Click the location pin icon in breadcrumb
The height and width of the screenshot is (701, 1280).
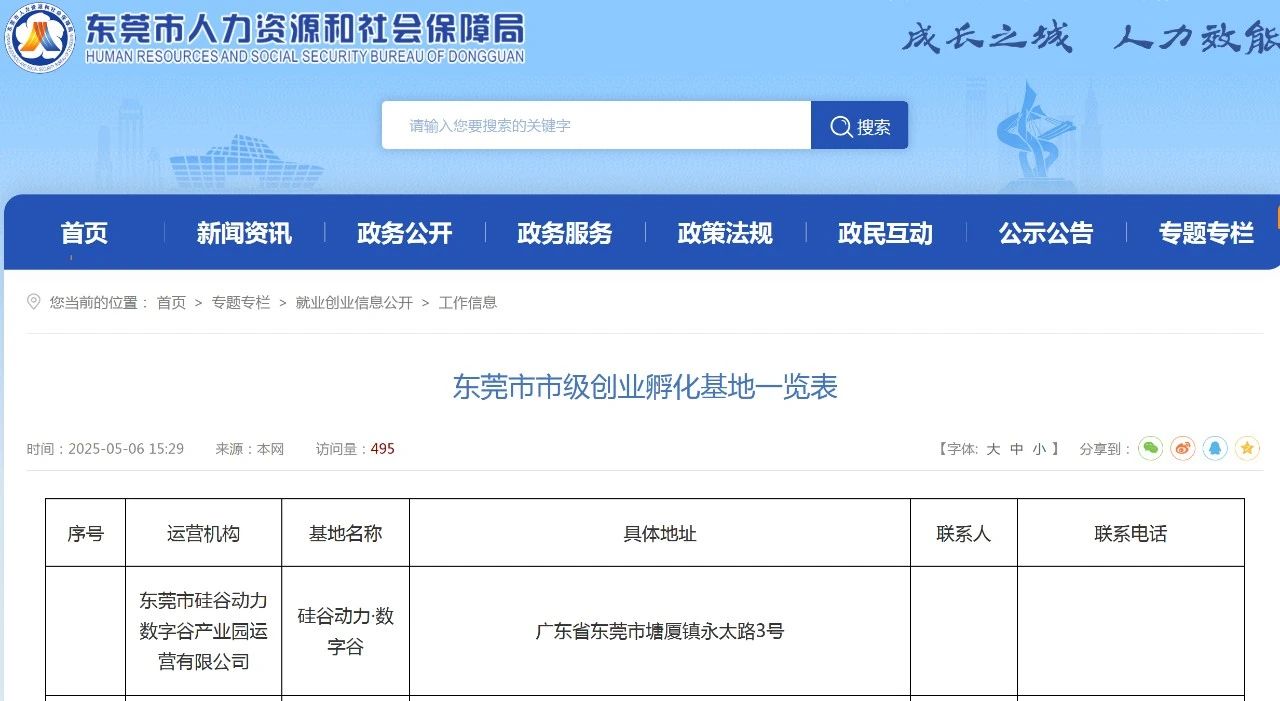(34, 302)
